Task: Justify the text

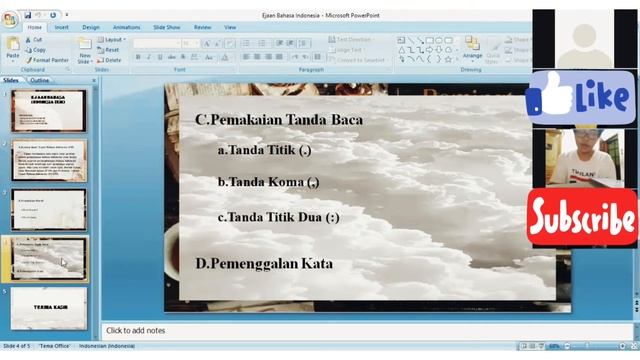Action: tap(279, 57)
